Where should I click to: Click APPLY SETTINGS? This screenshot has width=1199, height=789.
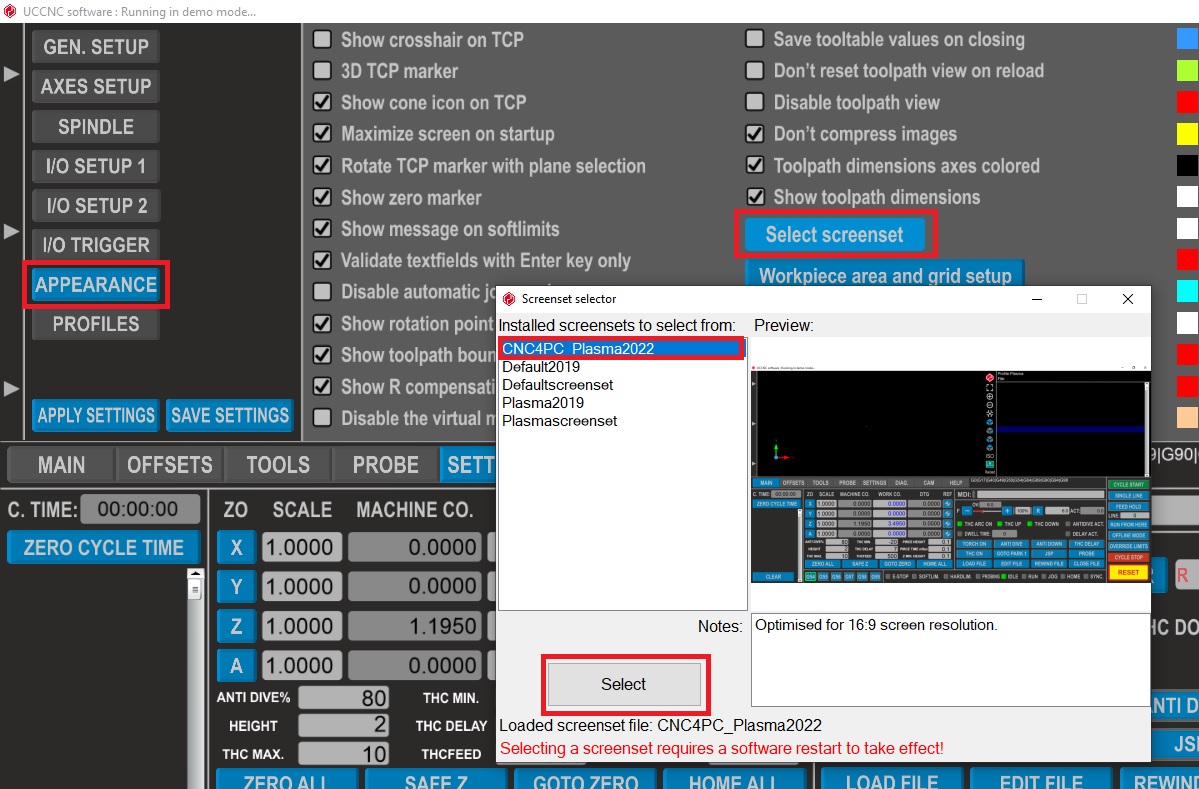point(95,415)
